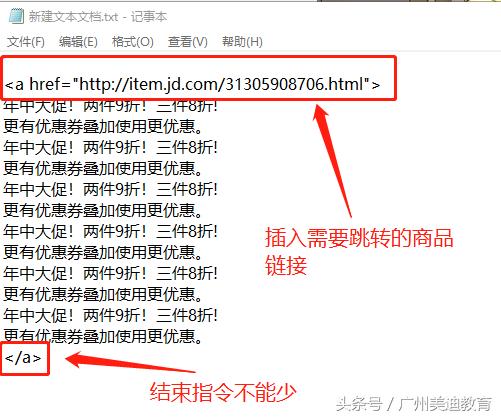The height and width of the screenshot is (417, 501).
Task: Open the 编辑(E) menu
Action: [78, 42]
